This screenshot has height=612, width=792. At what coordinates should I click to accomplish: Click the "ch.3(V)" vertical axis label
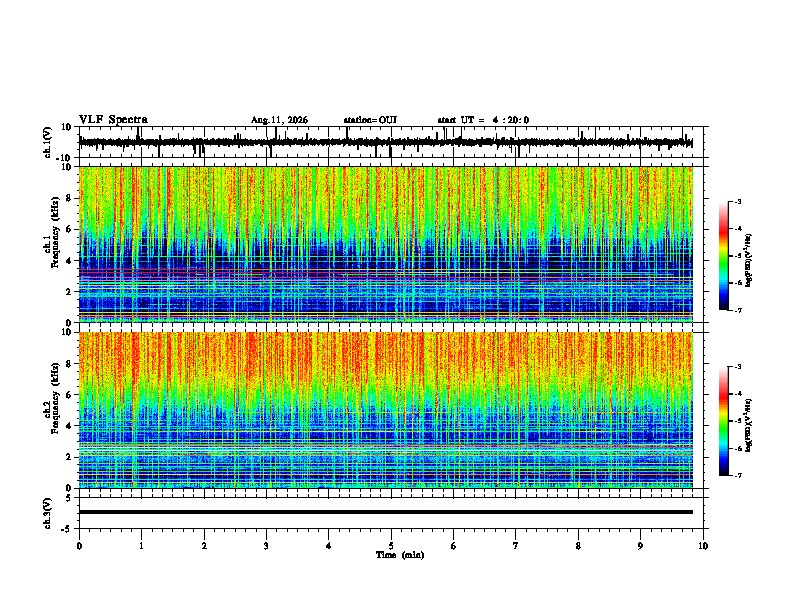pyautogui.click(x=48, y=514)
